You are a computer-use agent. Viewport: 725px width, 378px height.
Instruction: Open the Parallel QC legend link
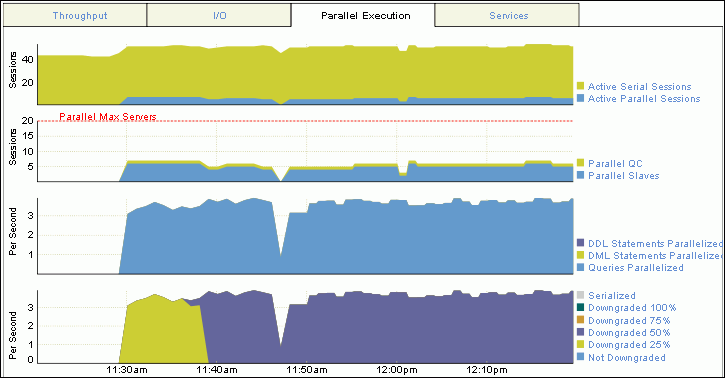[615, 164]
